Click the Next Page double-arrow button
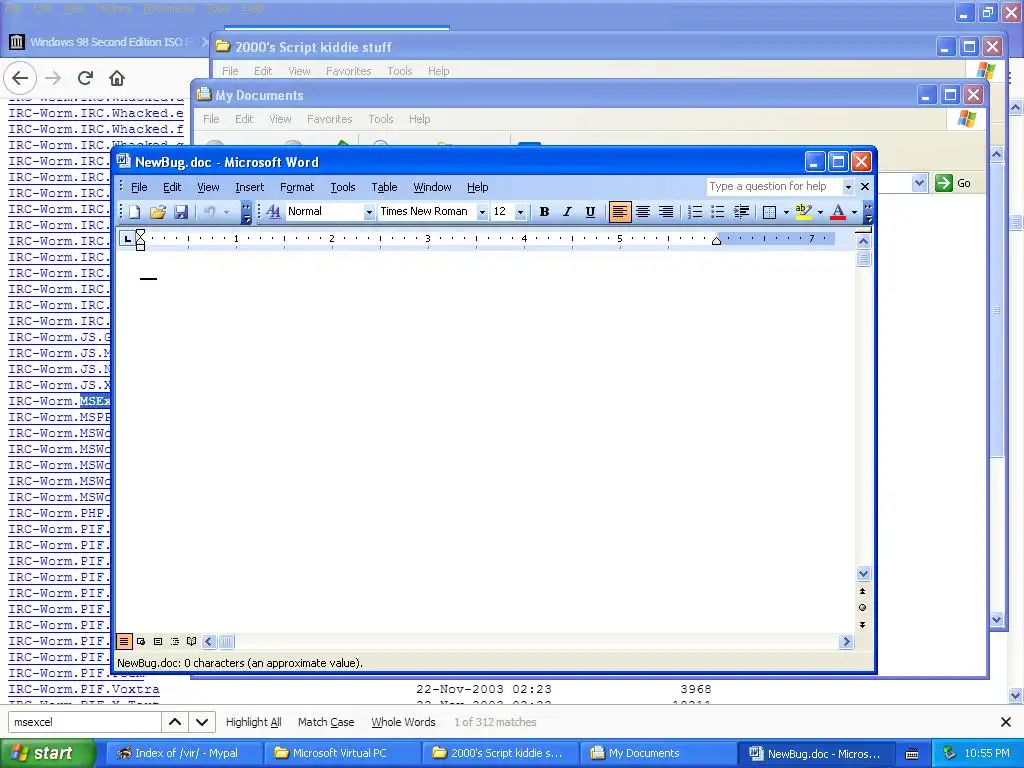 coord(863,625)
